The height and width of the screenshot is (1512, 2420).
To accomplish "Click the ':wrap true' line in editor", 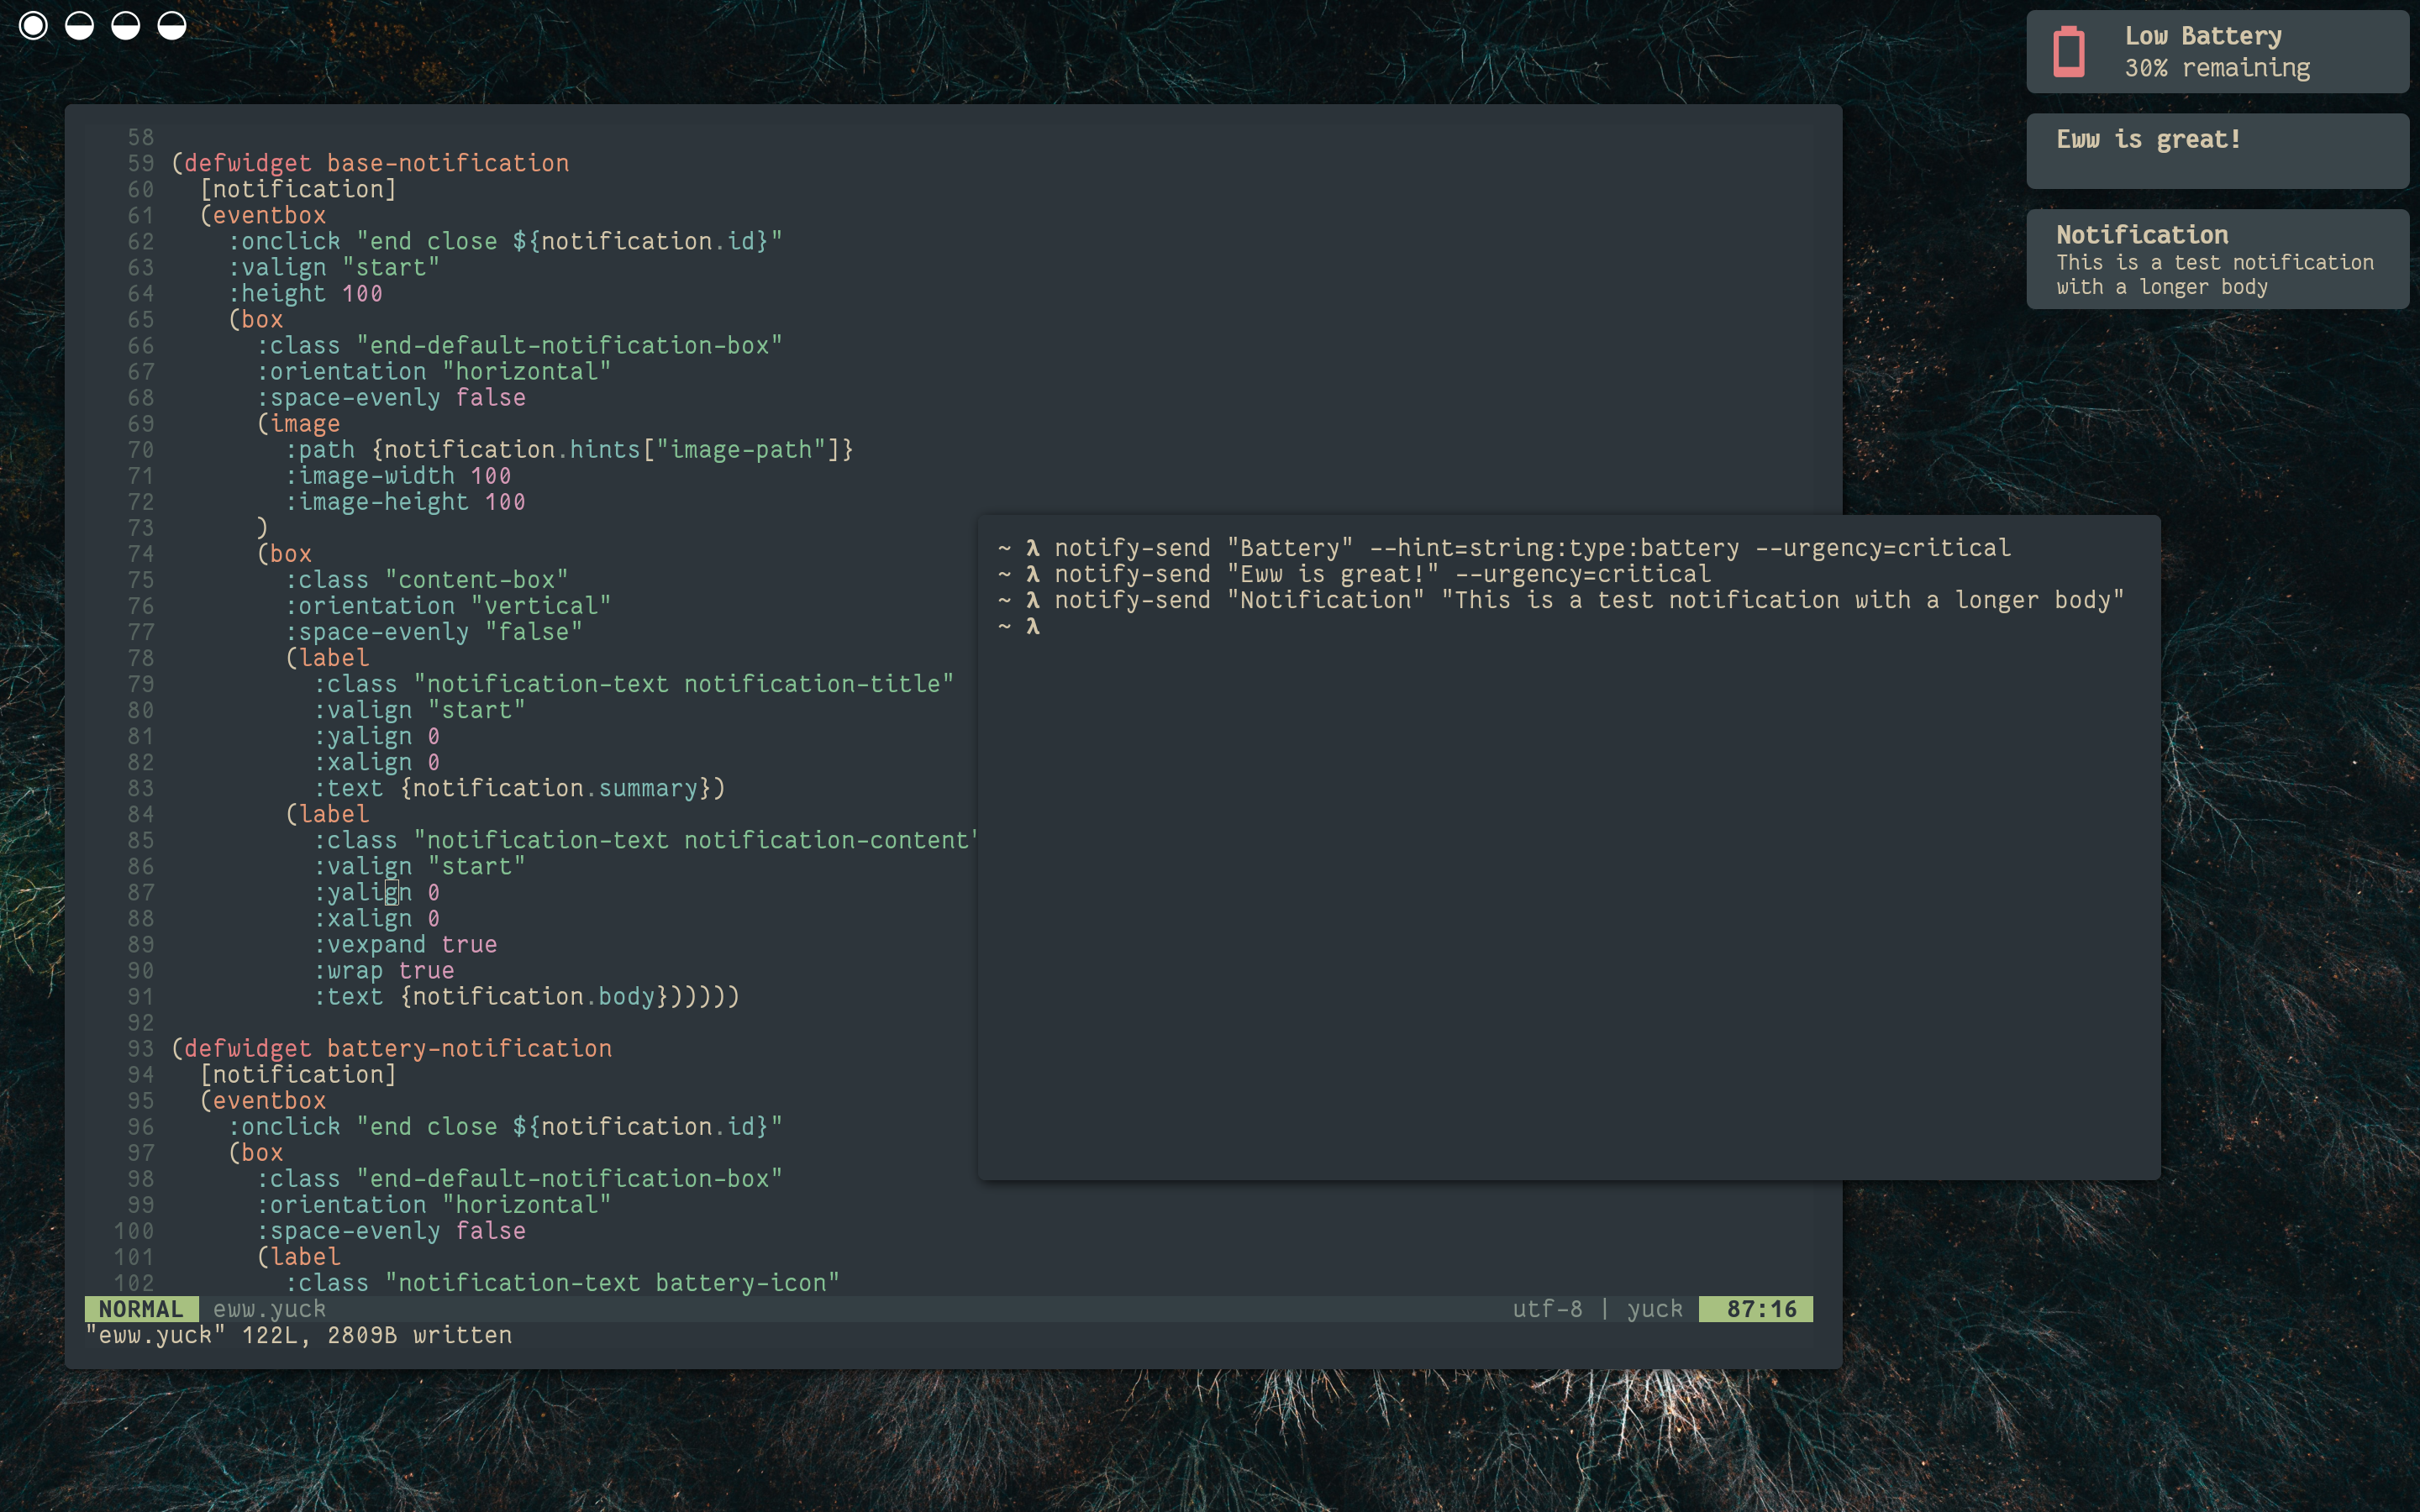I will (385, 970).
